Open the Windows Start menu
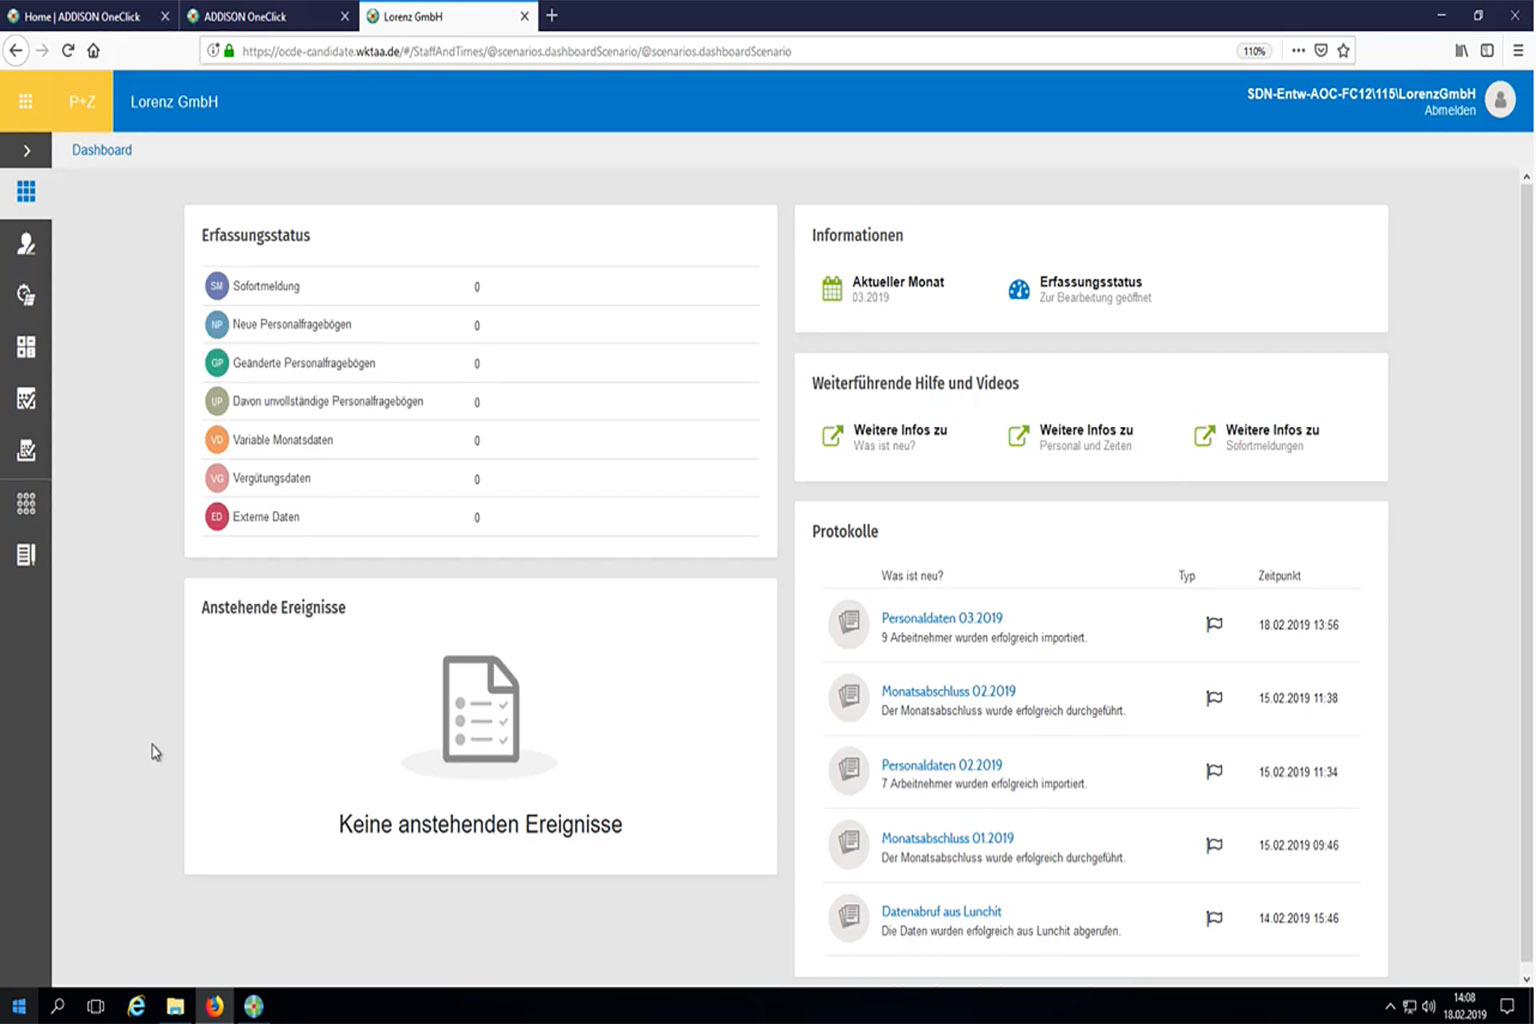This screenshot has width=1536, height=1024. 18,1006
